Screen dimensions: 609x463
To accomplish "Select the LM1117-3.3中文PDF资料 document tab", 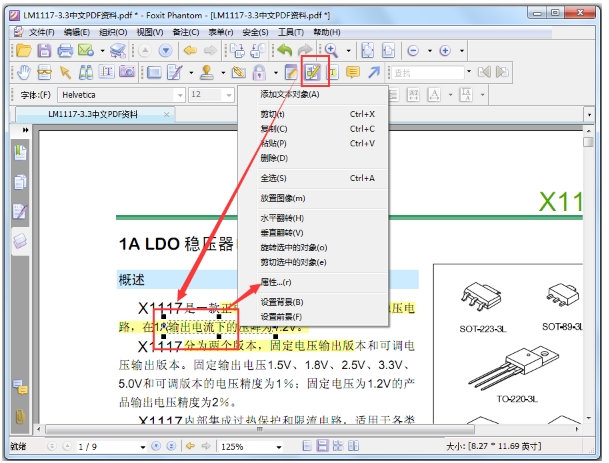I will pos(92,115).
